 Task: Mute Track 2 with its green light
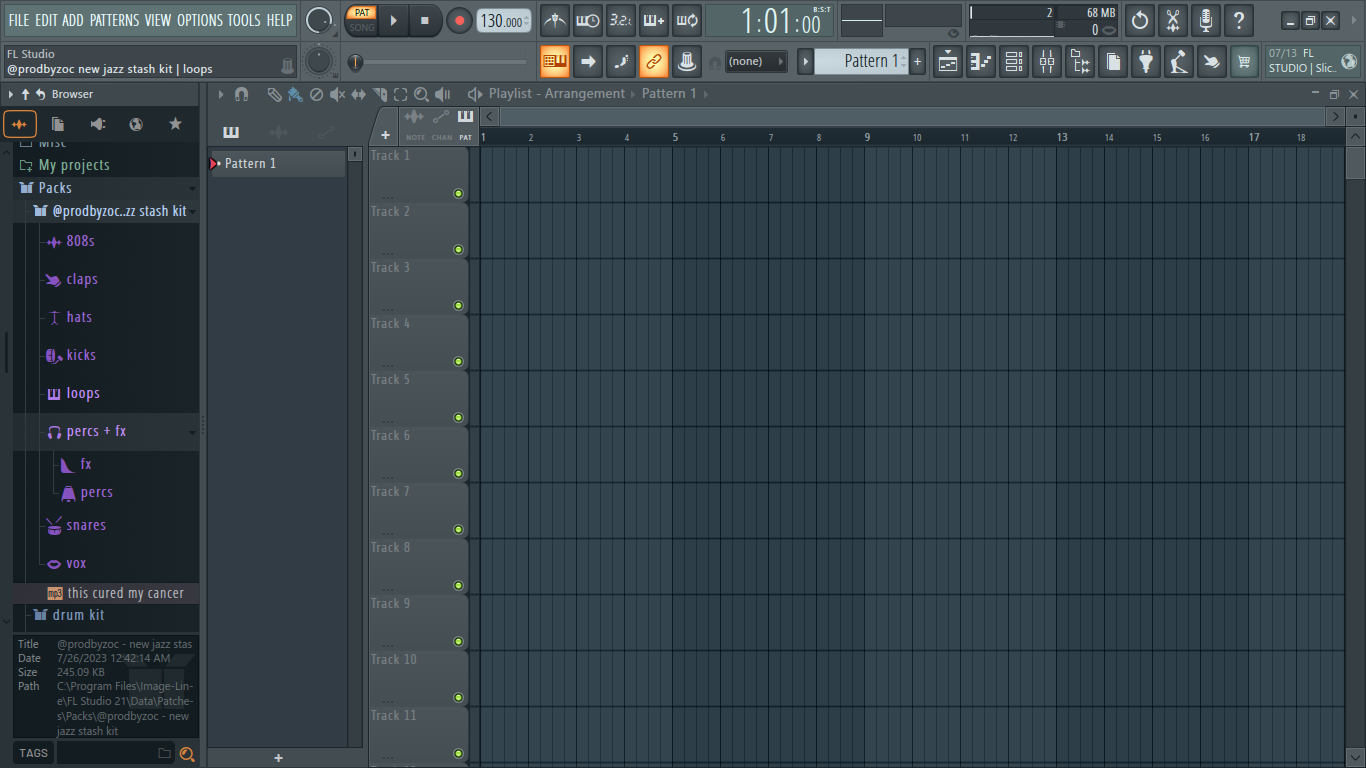pos(458,249)
